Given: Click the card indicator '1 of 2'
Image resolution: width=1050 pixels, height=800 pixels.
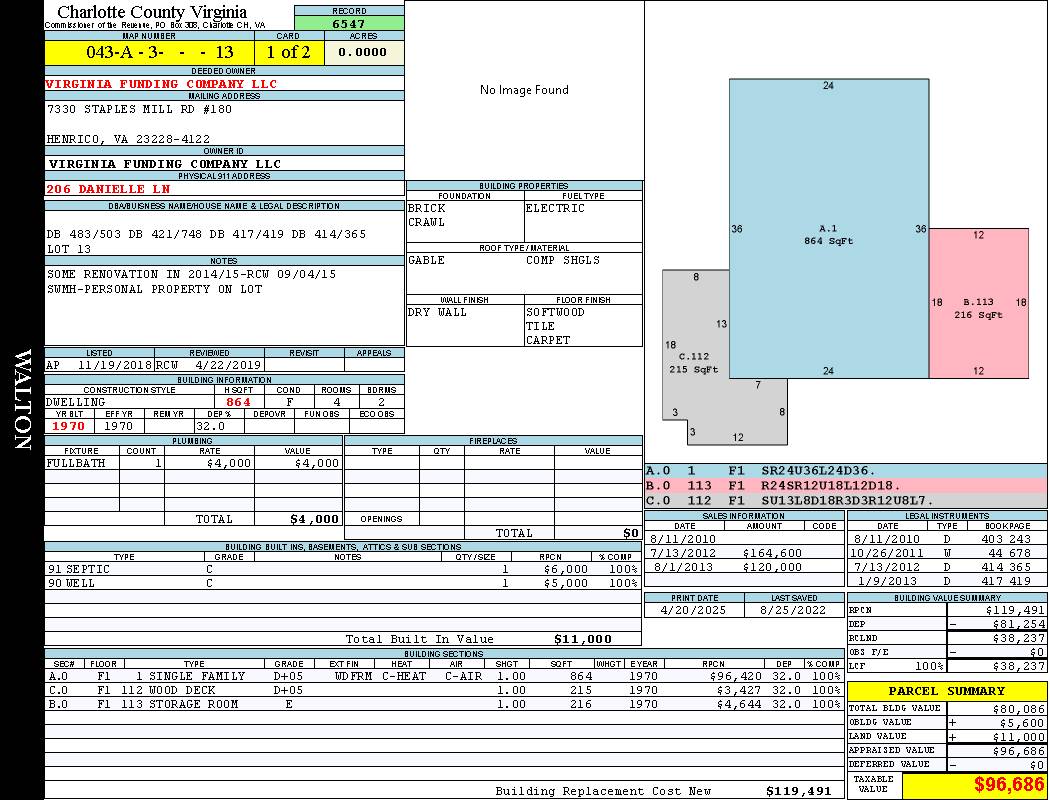Looking at the screenshot, I should [x=288, y=52].
